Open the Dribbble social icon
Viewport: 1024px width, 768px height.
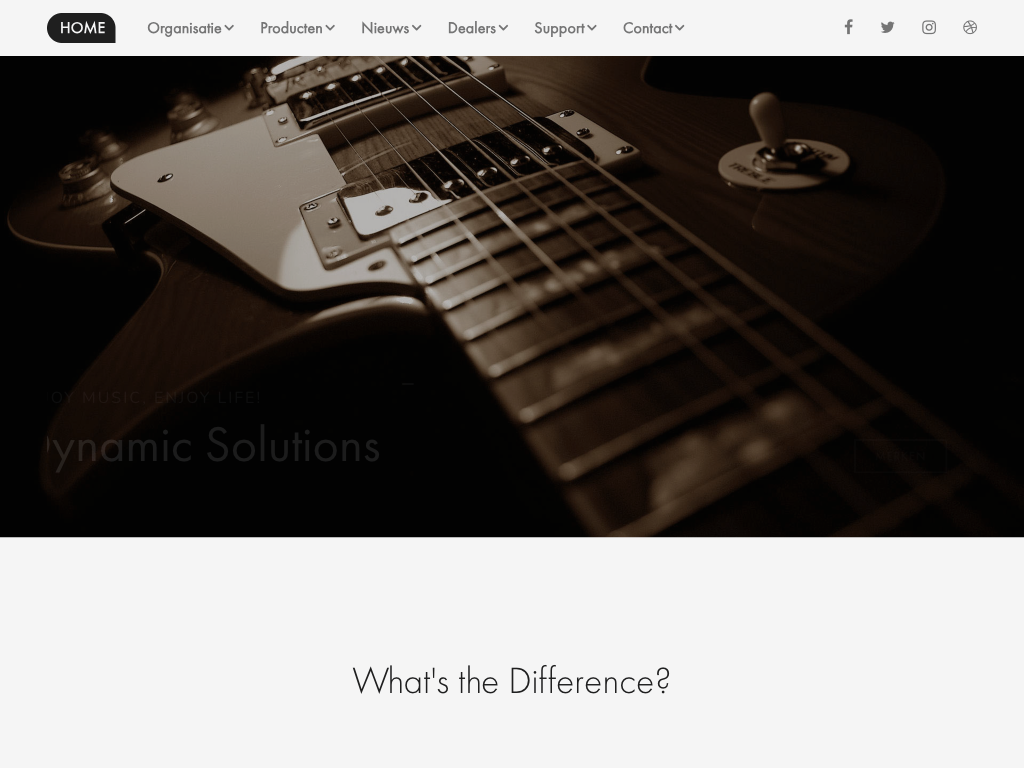(970, 27)
